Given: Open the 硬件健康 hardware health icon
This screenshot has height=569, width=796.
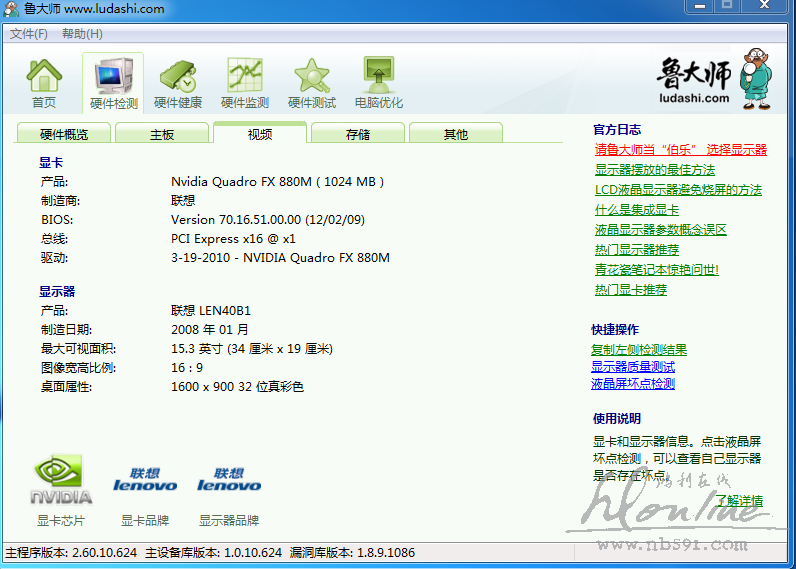Looking at the screenshot, I should [178, 76].
